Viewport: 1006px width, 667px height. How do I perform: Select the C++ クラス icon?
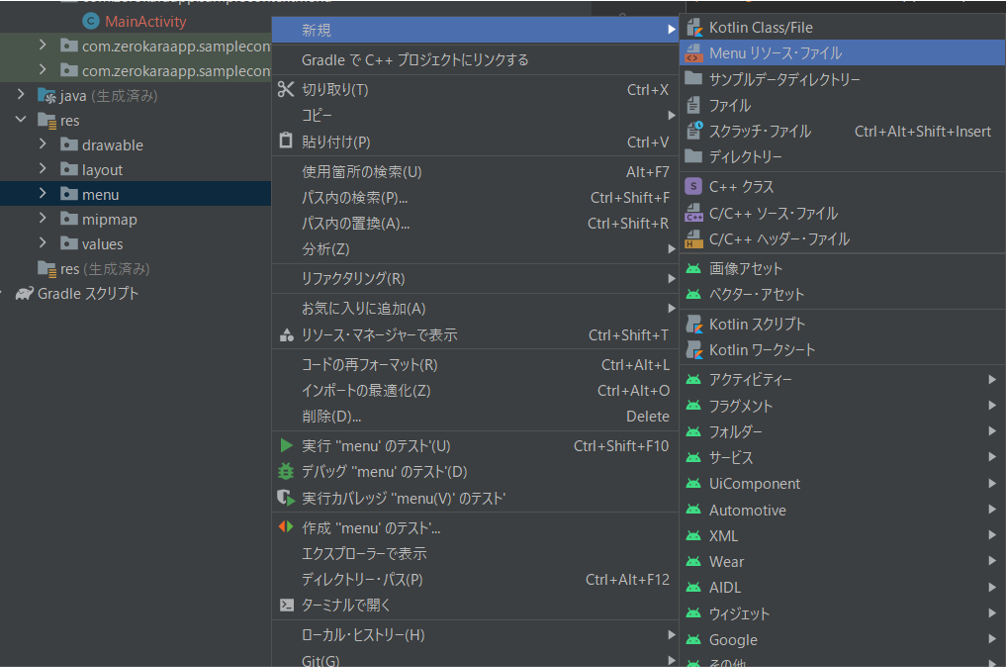(x=692, y=186)
